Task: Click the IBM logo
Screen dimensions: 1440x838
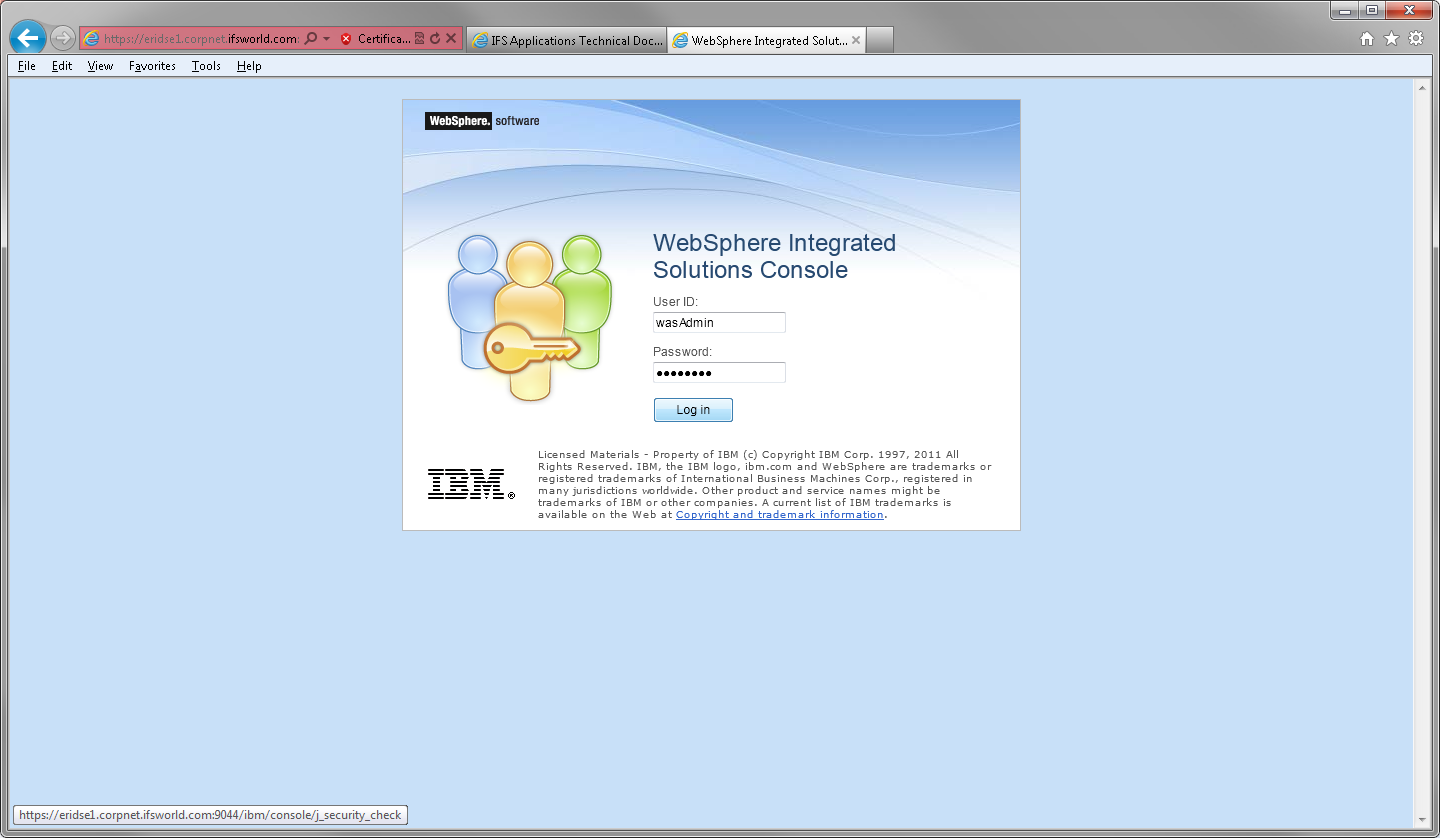Action: pyautogui.click(x=471, y=484)
